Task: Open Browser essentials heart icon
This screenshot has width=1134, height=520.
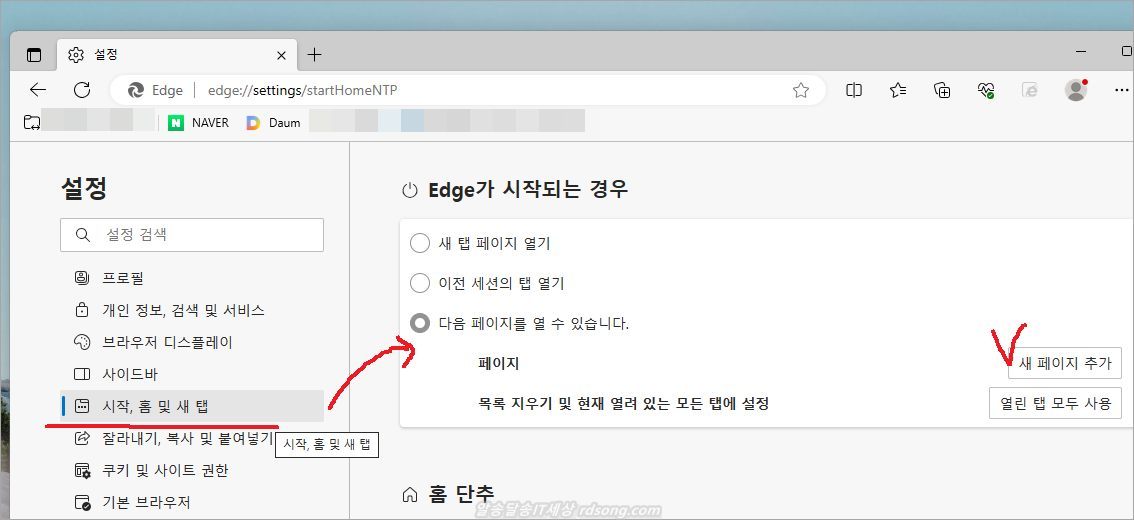Action: 986,90
